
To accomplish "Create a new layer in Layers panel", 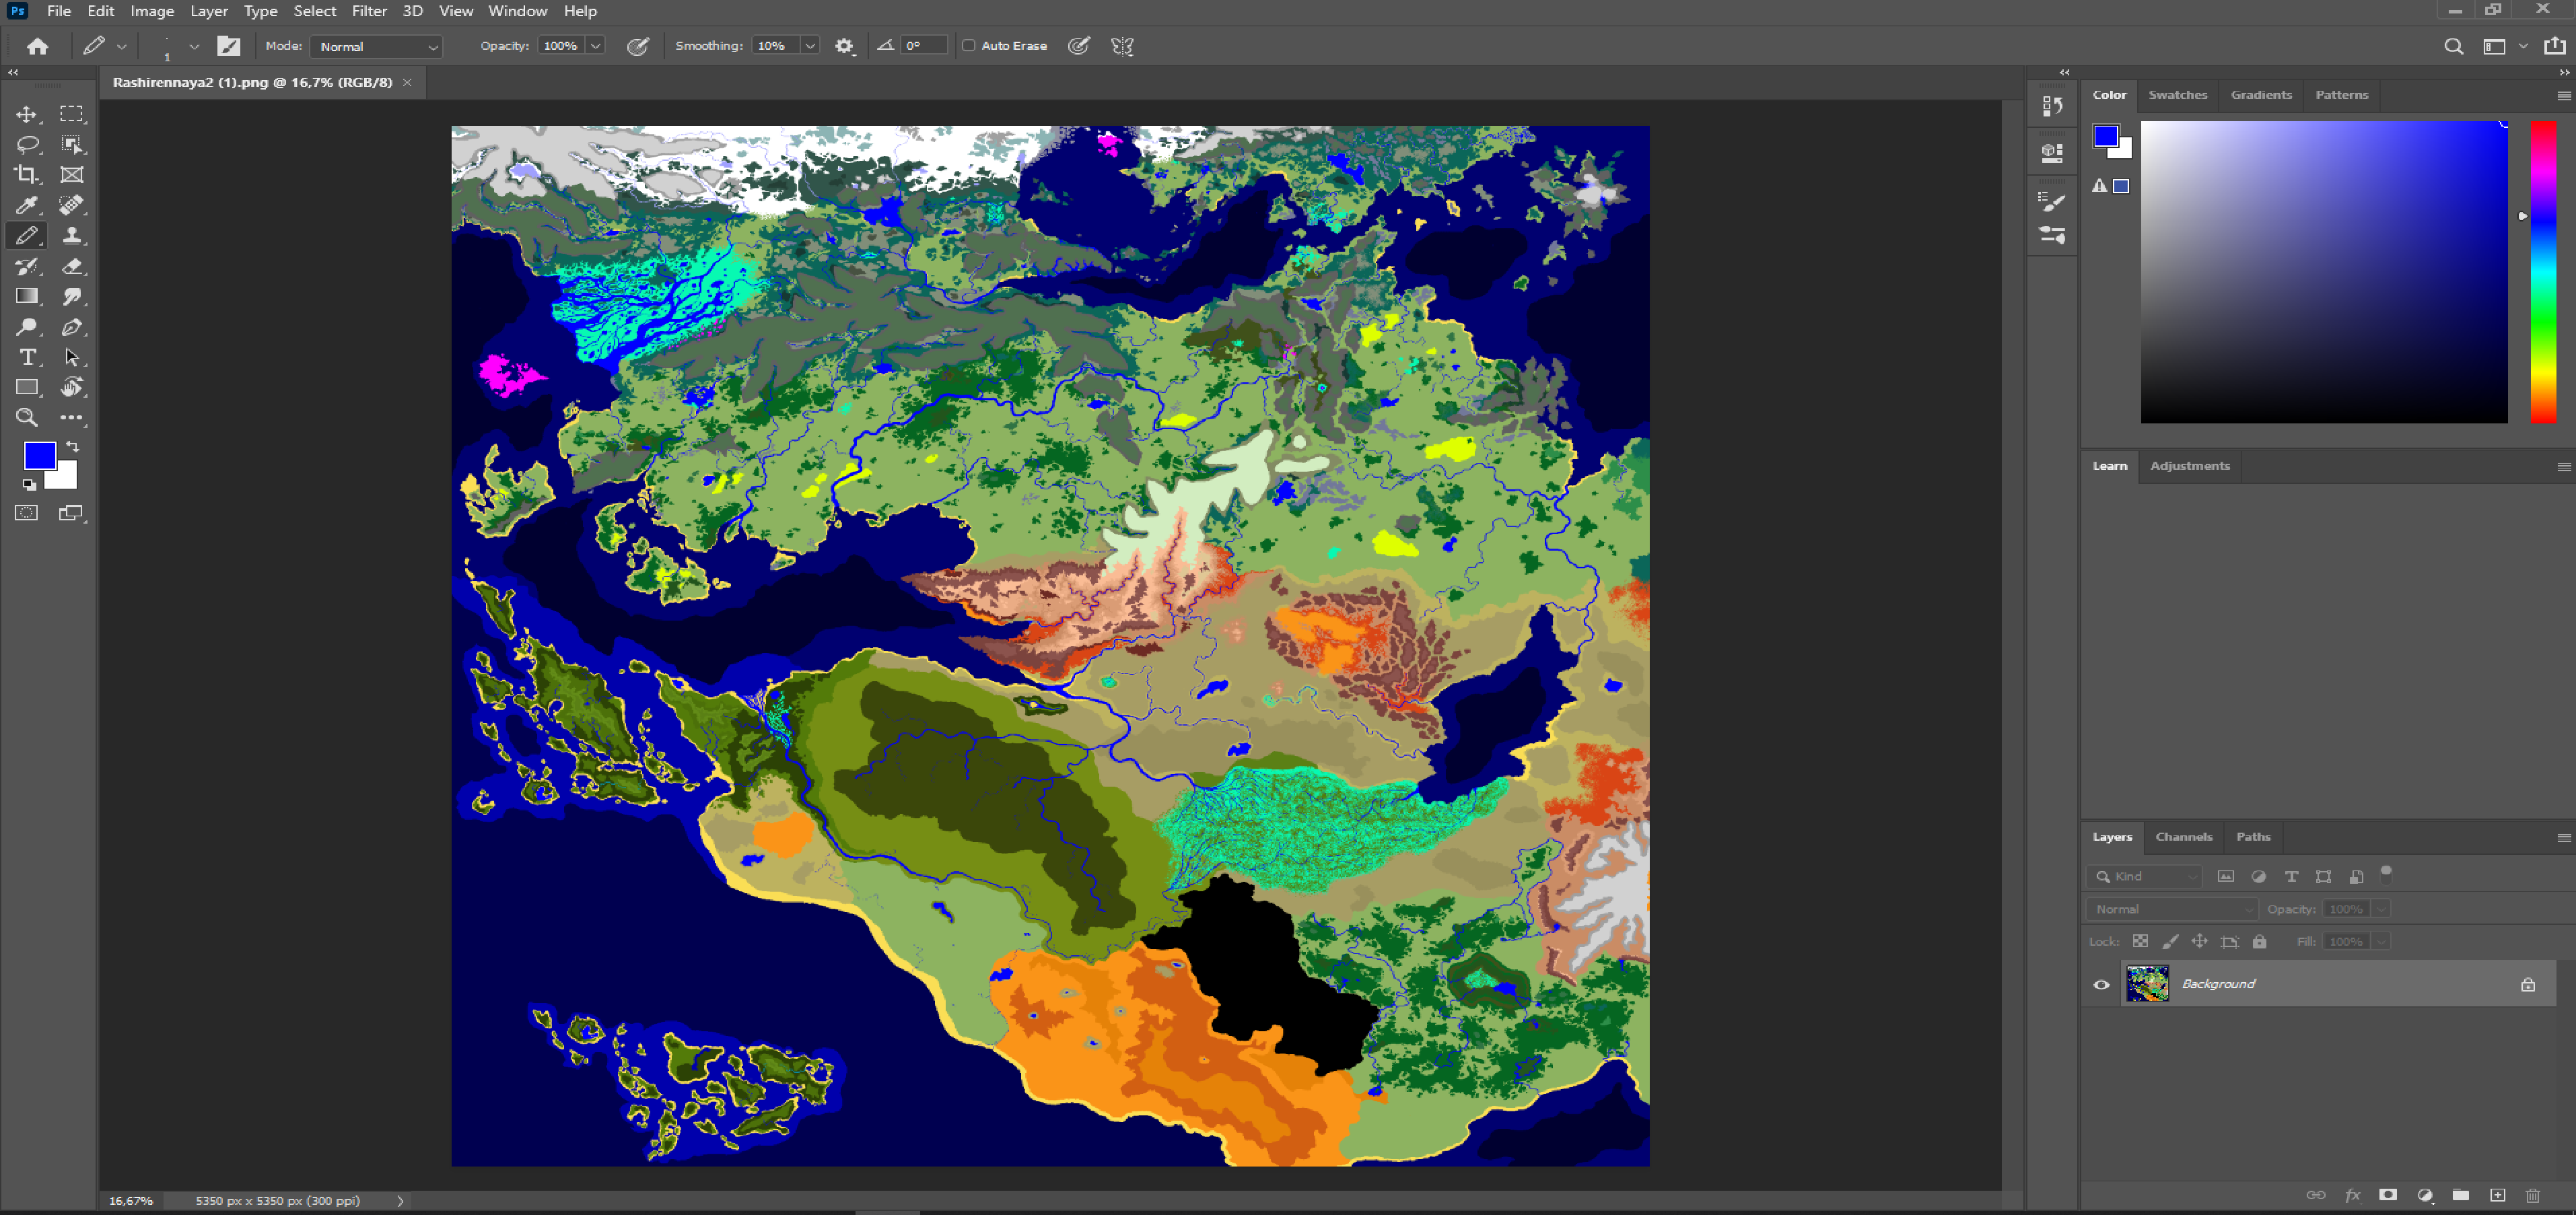I will tap(2497, 1195).
